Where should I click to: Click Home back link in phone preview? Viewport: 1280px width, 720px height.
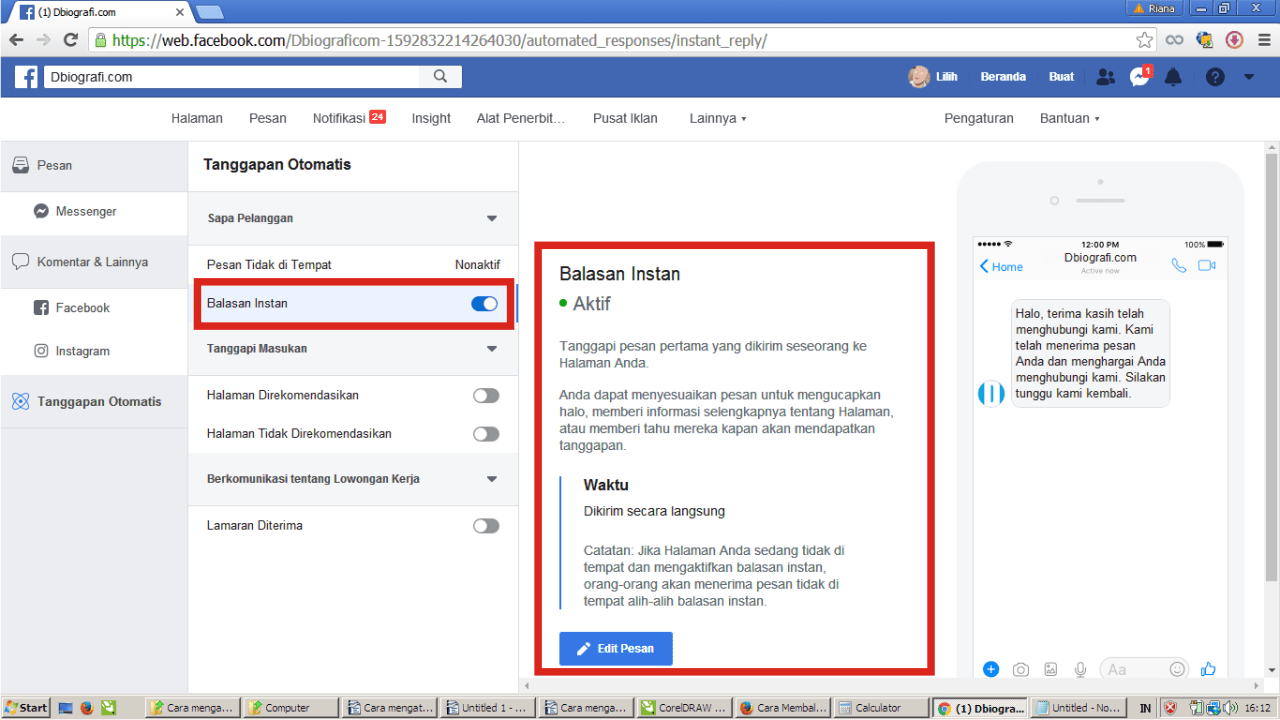click(1001, 266)
